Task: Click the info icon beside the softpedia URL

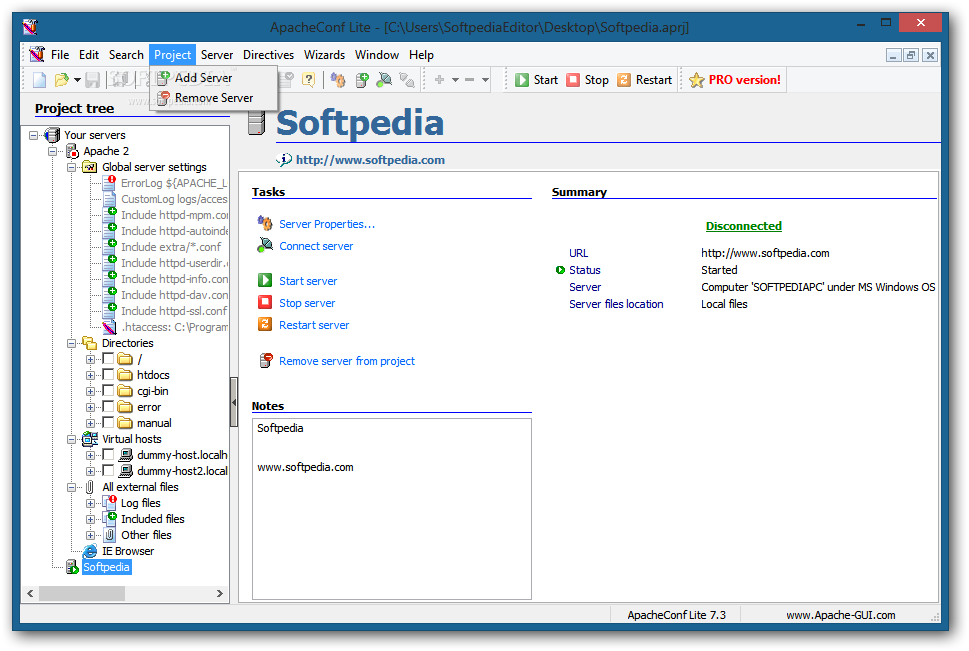Action: coord(284,160)
